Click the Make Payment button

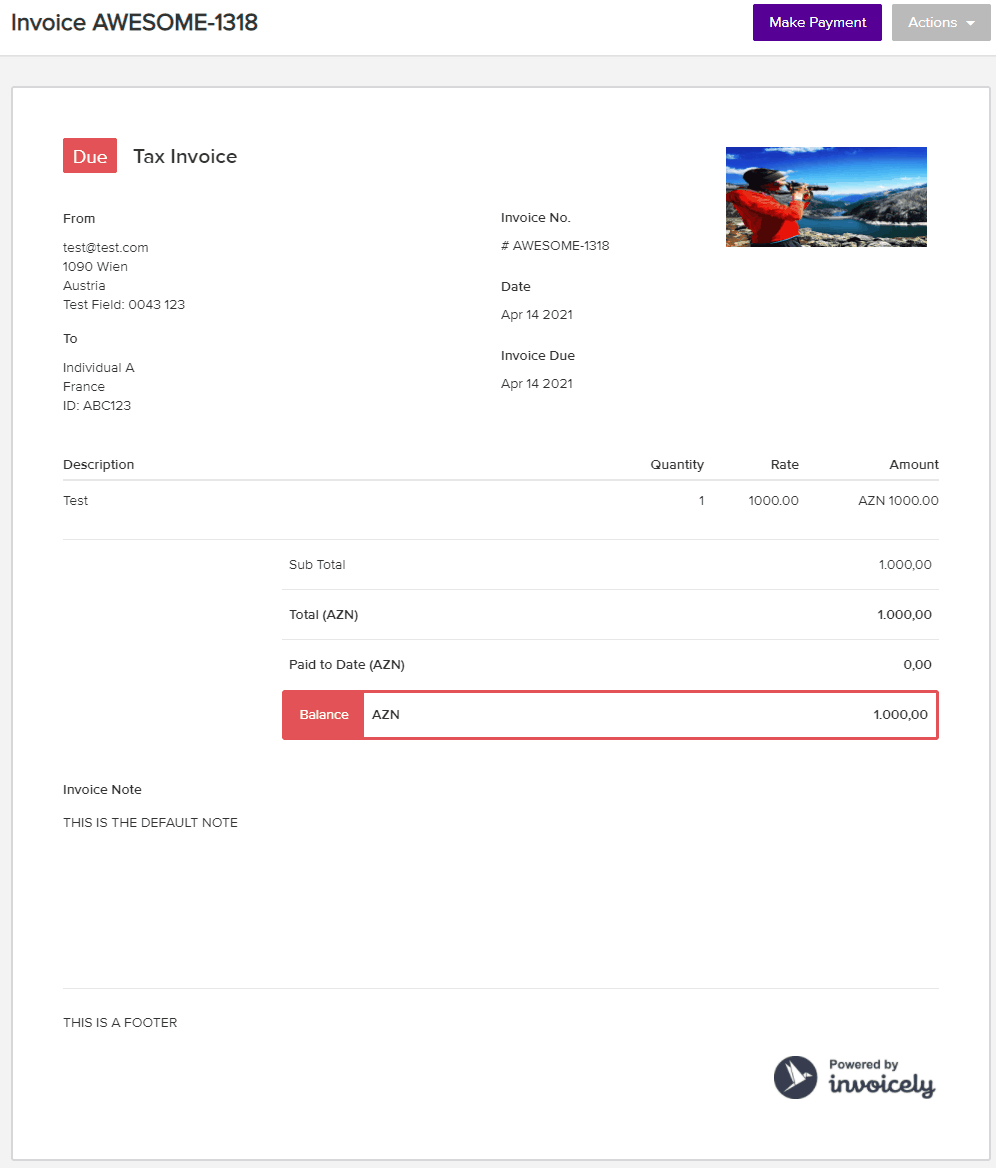point(817,22)
